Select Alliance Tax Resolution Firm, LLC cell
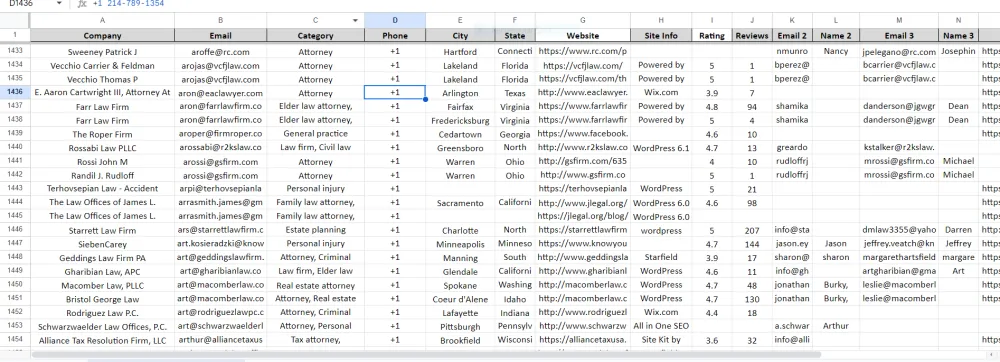This screenshot has height=362, width=1000. [102, 340]
